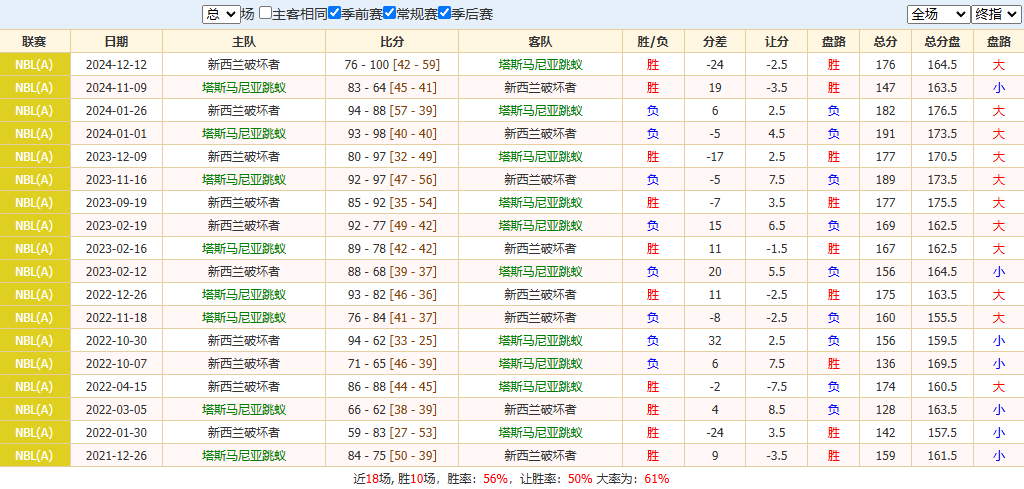Uncheck the 季前赛 checkbox
Viewport: 1024px width, 489px height.
tap(334, 13)
